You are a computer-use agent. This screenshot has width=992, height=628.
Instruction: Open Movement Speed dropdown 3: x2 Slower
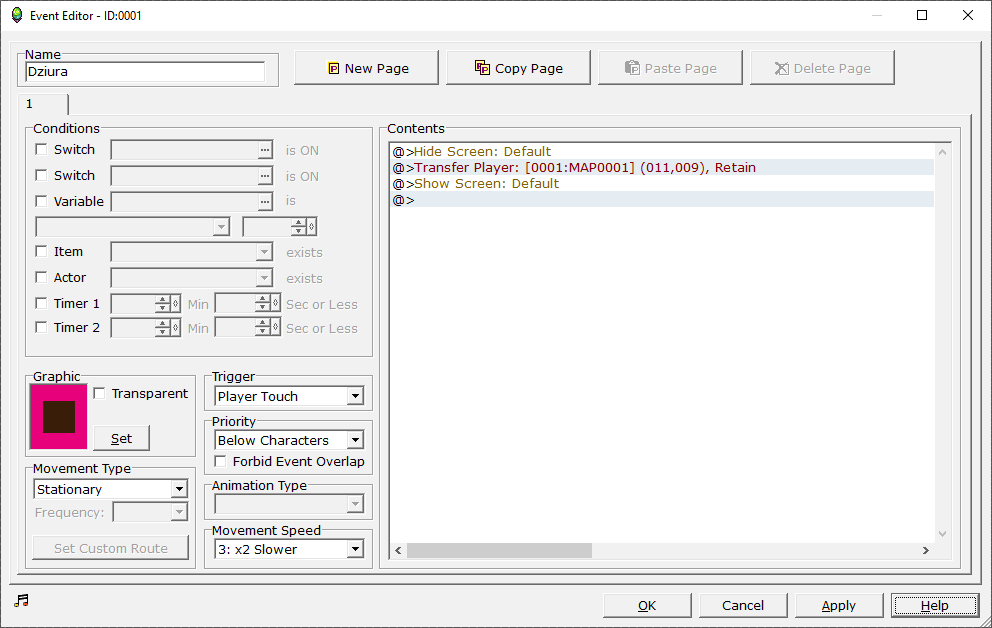click(x=289, y=550)
